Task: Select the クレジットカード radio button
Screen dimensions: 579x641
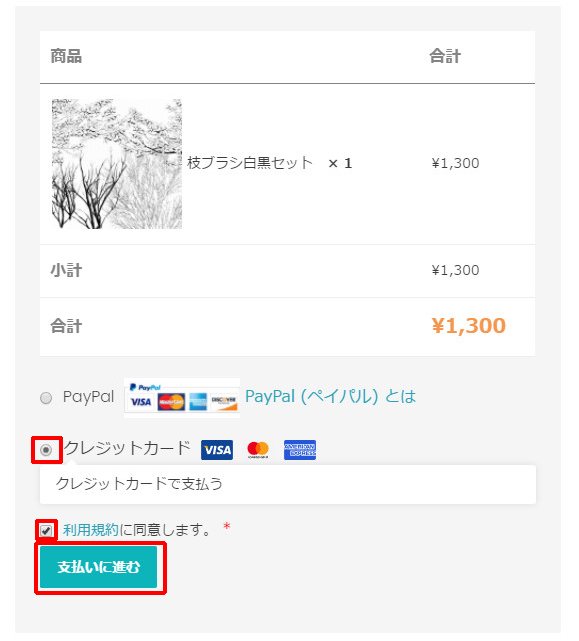Action: (x=46, y=450)
